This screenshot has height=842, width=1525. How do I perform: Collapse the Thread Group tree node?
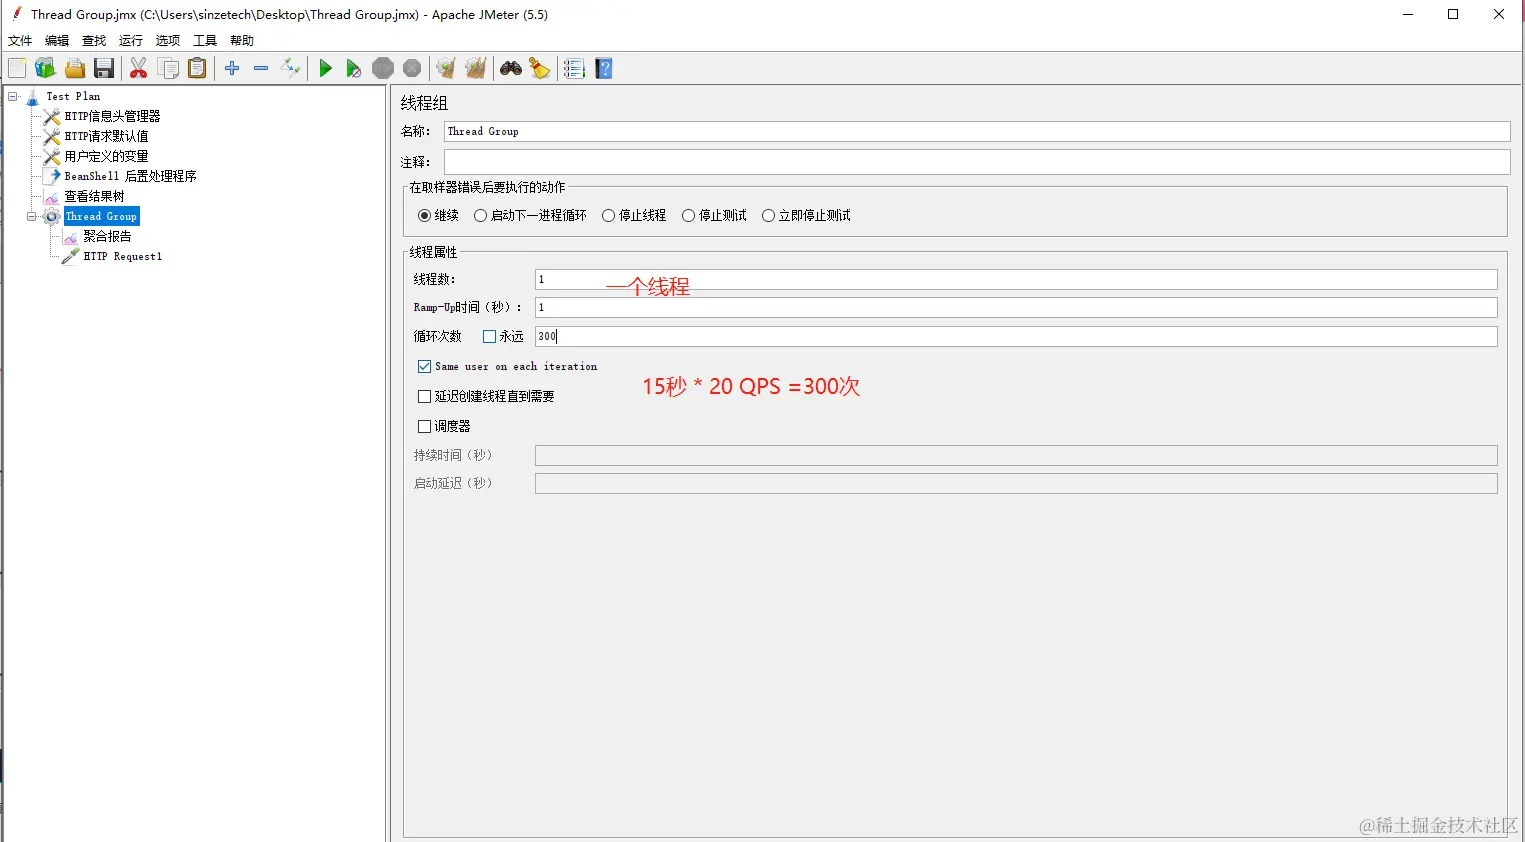point(32,217)
